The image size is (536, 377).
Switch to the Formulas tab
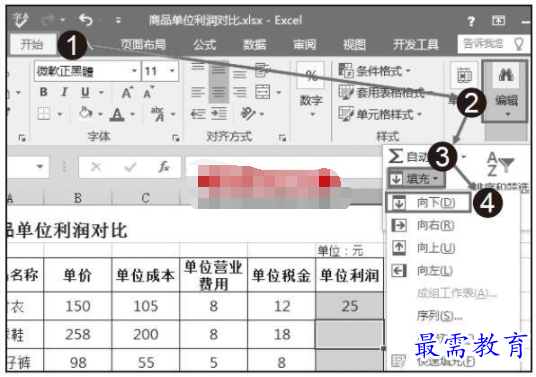[204, 44]
